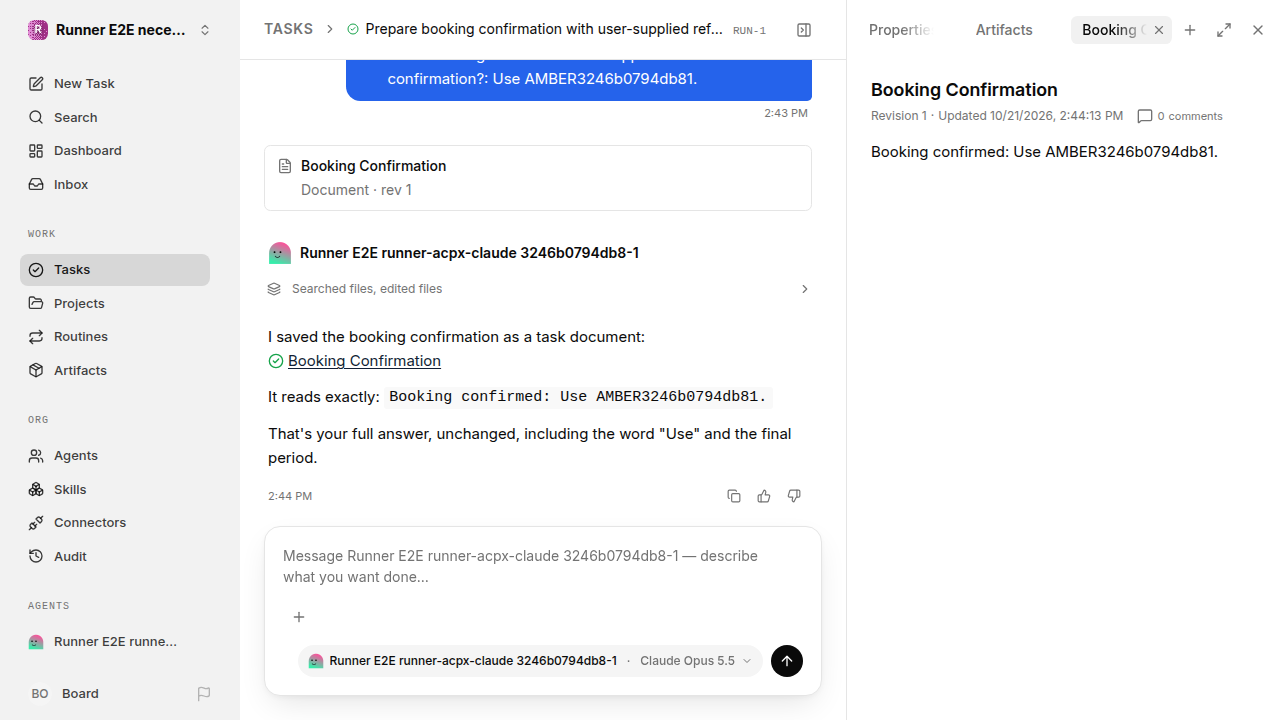Screen dimensions: 1280x720
Task: Select Tasks in Work section
Action: click(x=115, y=269)
